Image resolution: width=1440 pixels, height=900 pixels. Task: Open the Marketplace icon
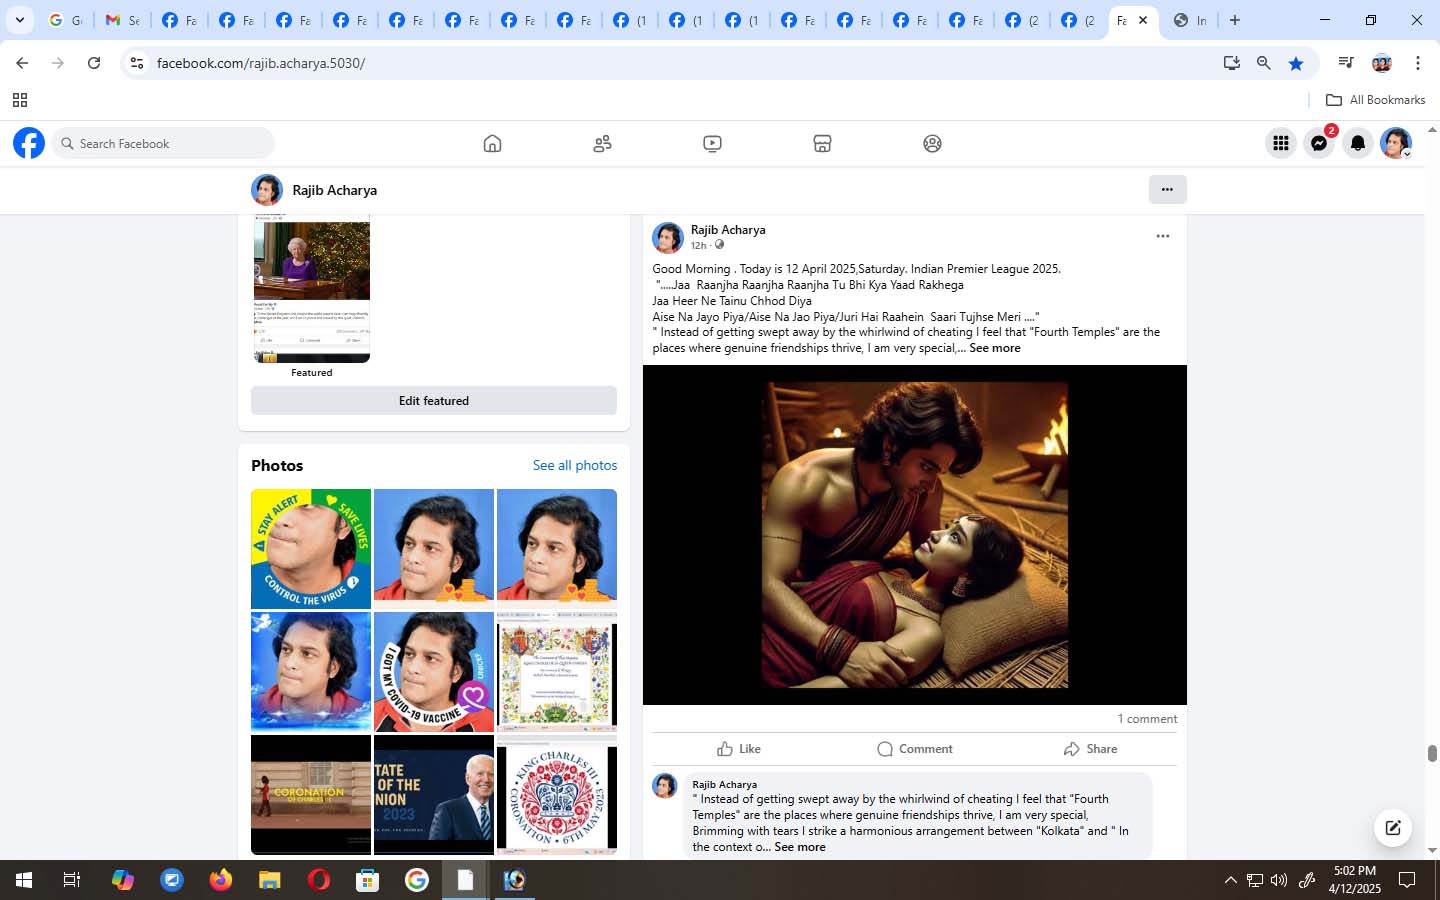click(822, 144)
